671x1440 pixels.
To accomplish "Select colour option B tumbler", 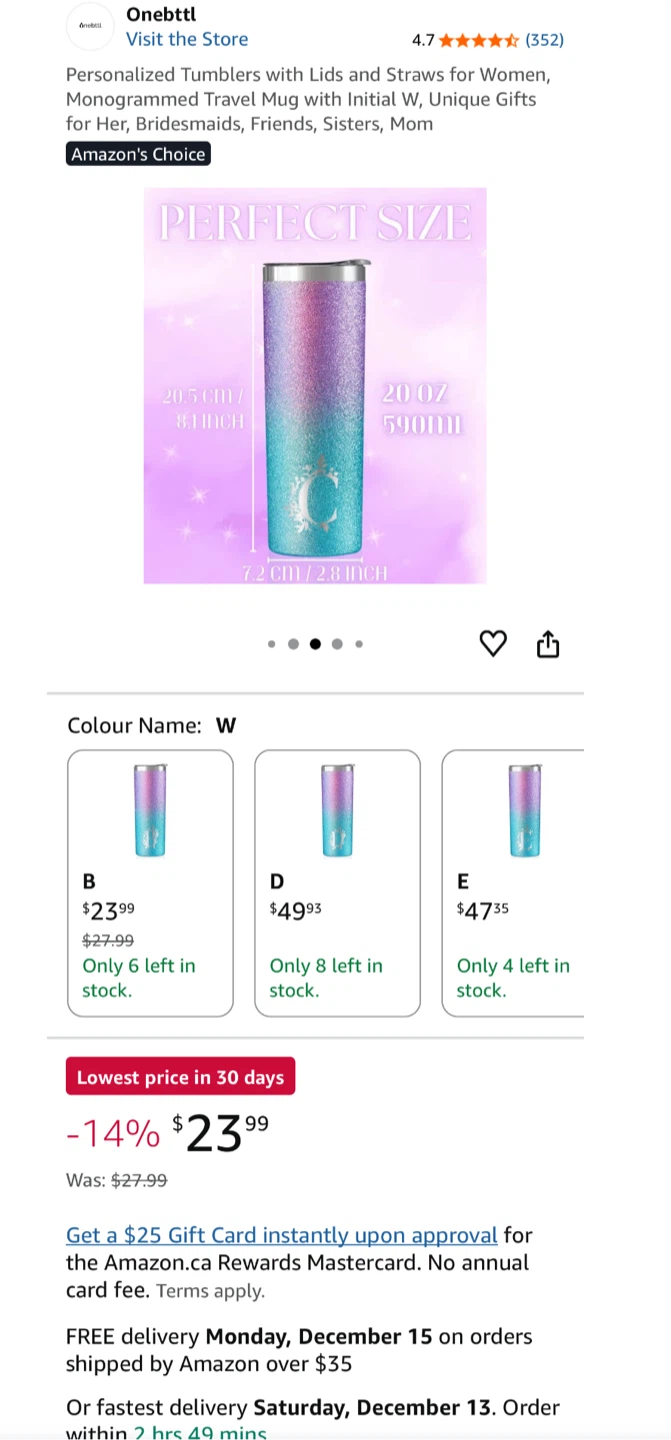I will (150, 883).
